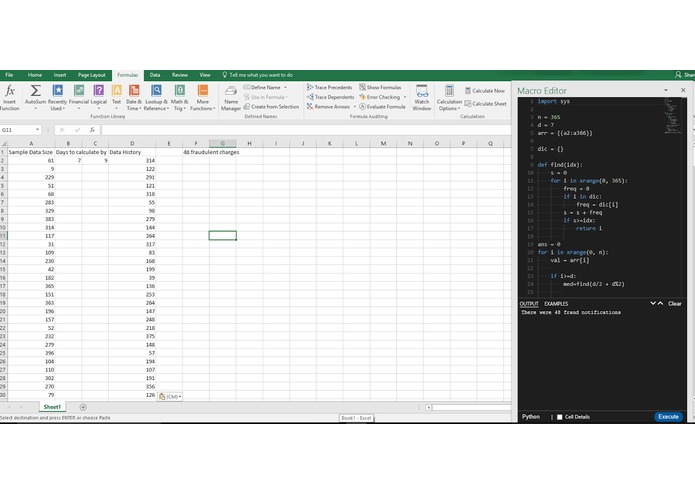Click the AutoSum sigma icon
The image size is (695, 494).
pos(35,91)
